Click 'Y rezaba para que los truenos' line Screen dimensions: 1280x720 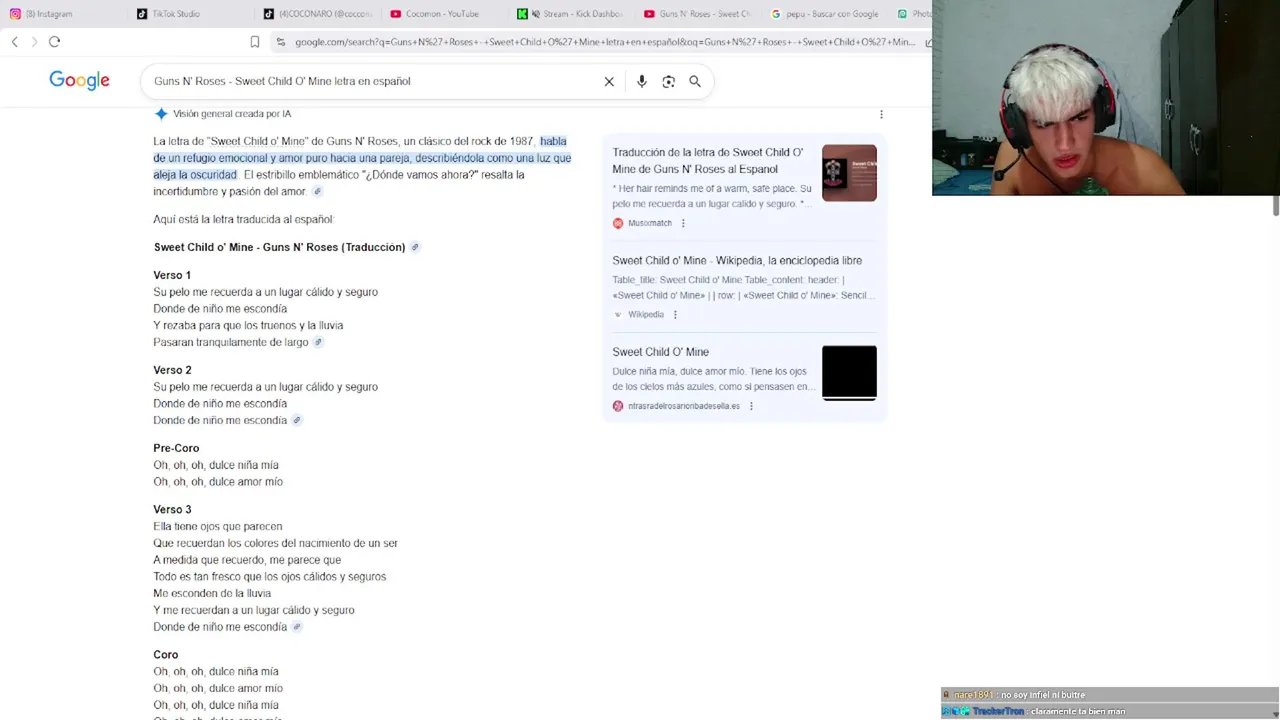tap(248, 325)
